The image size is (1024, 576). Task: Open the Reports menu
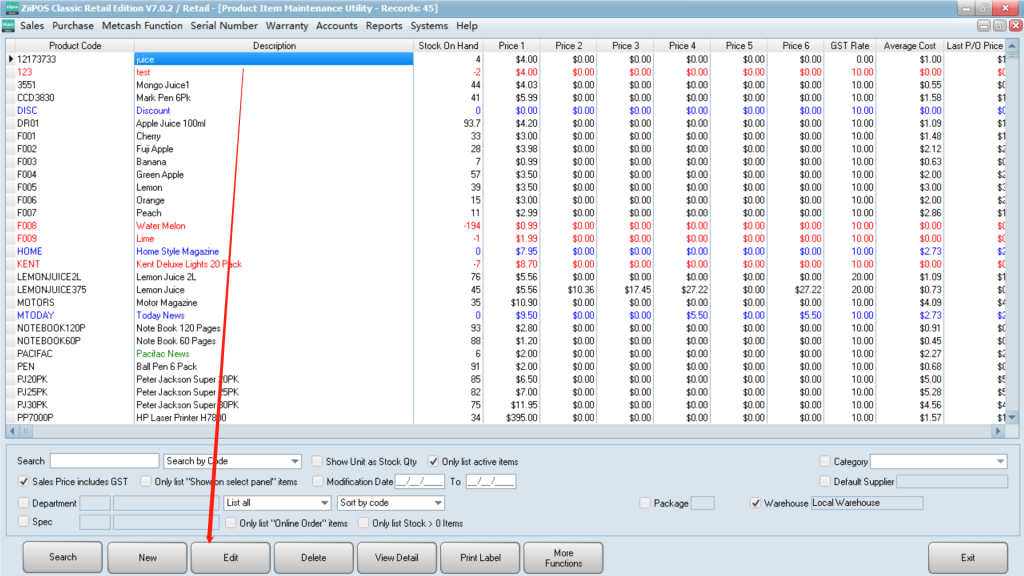[384, 26]
